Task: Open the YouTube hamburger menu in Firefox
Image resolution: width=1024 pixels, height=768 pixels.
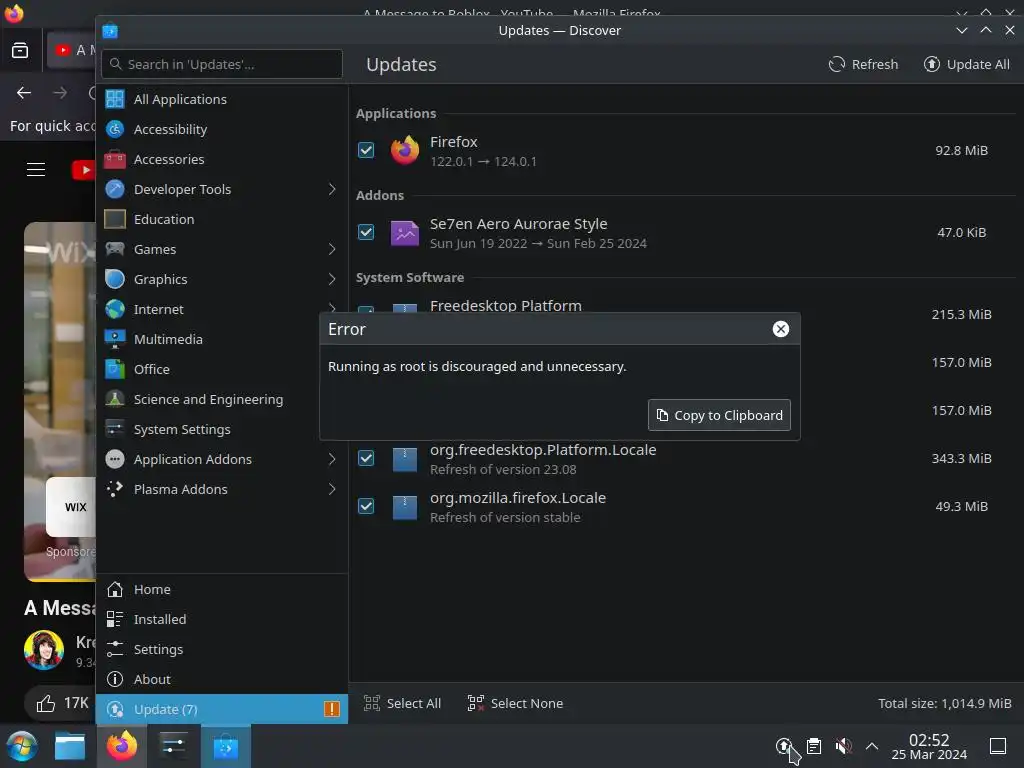Action: (36, 170)
